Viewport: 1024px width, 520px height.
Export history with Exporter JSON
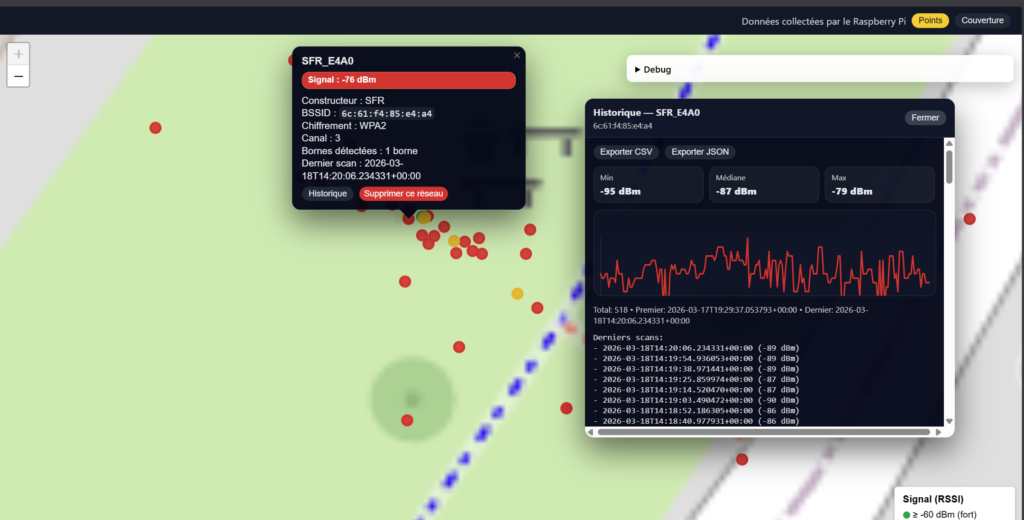click(700, 152)
